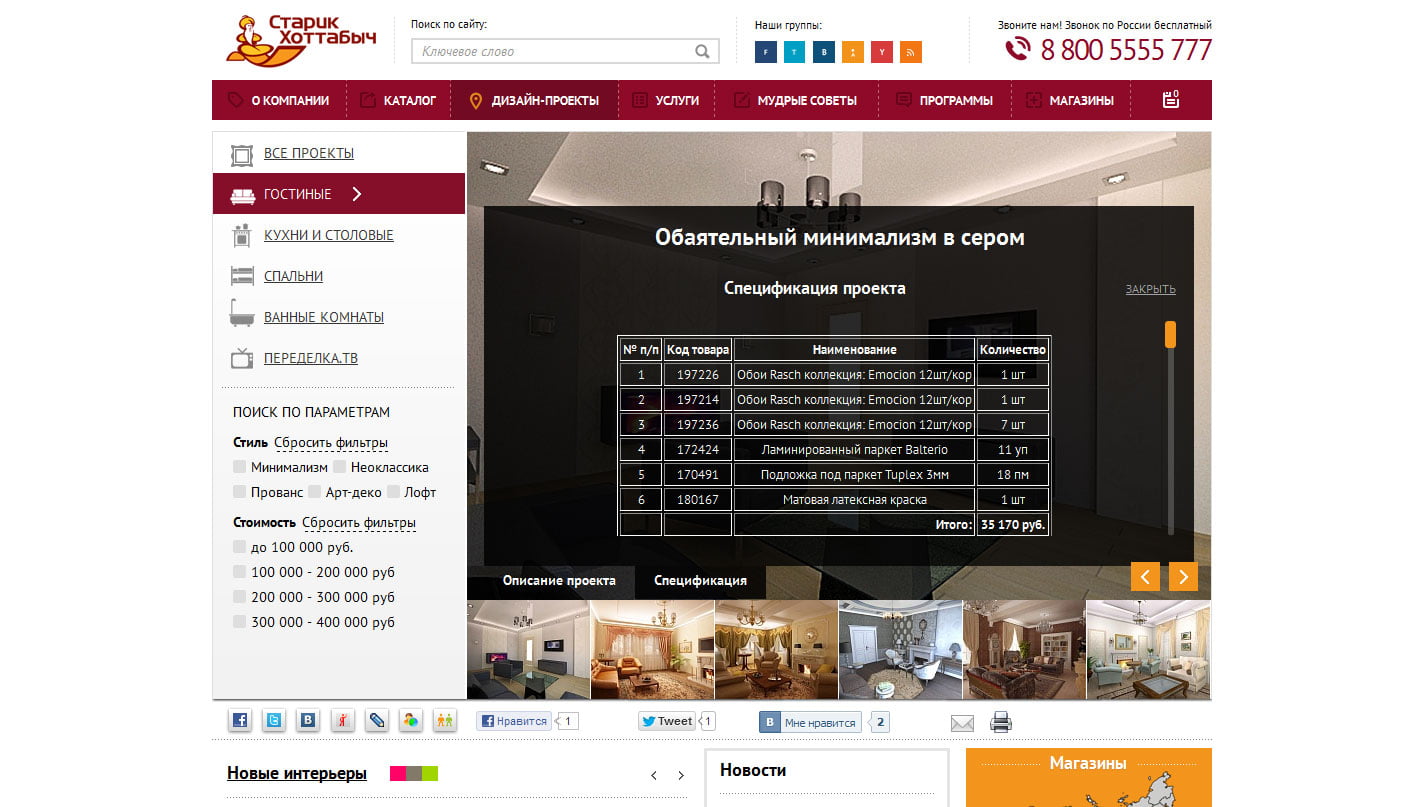Switch to the Описание проекта tab
Screen dimensions: 1423x807
[558, 581]
